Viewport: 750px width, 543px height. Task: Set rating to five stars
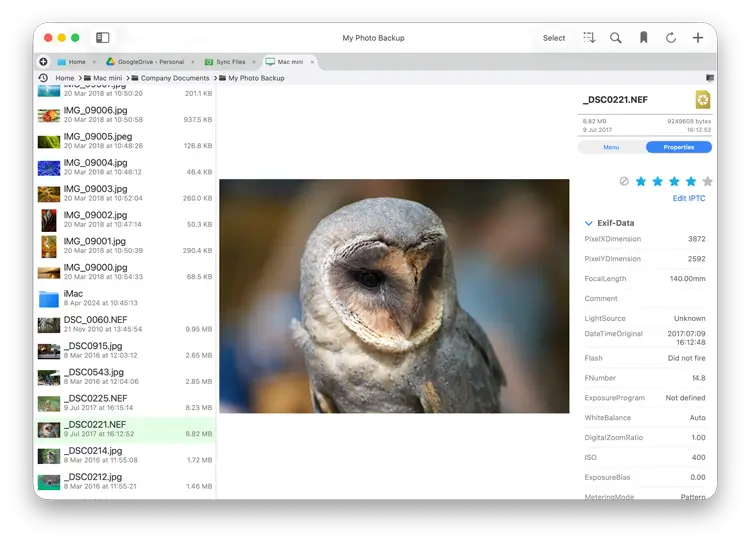click(708, 182)
